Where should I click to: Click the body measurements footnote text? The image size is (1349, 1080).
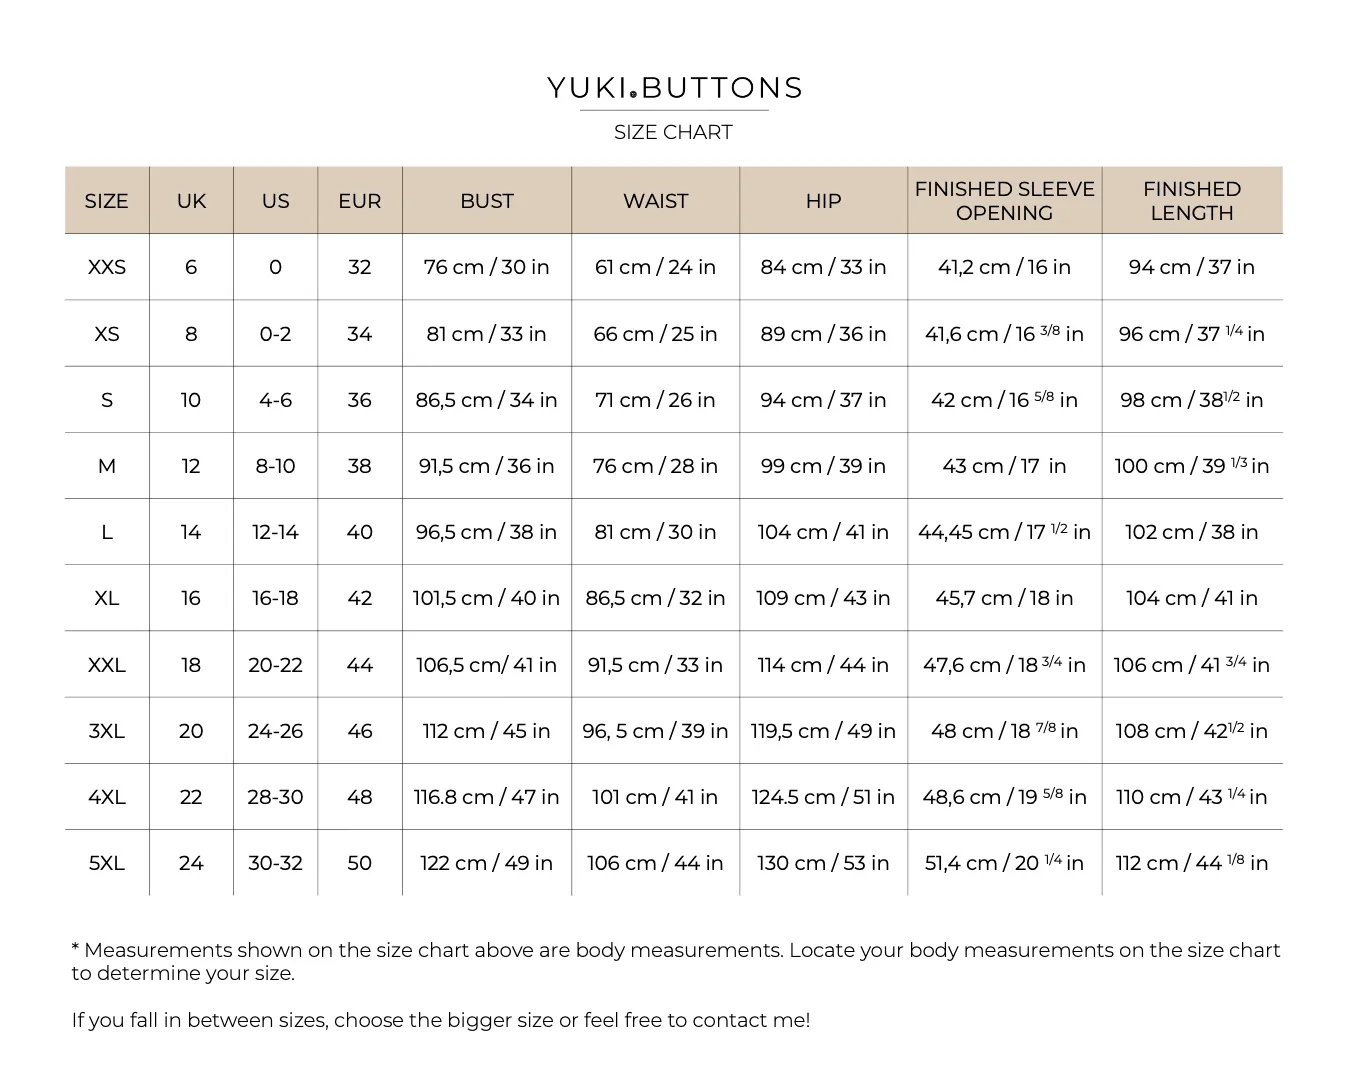point(676,961)
